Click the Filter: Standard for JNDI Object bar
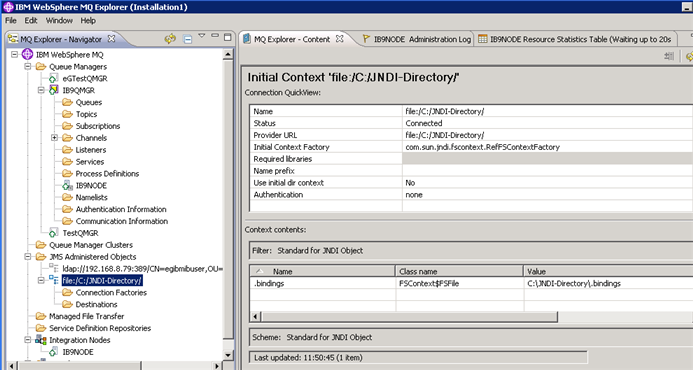Screen dimensions: 693x370 (471, 251)
